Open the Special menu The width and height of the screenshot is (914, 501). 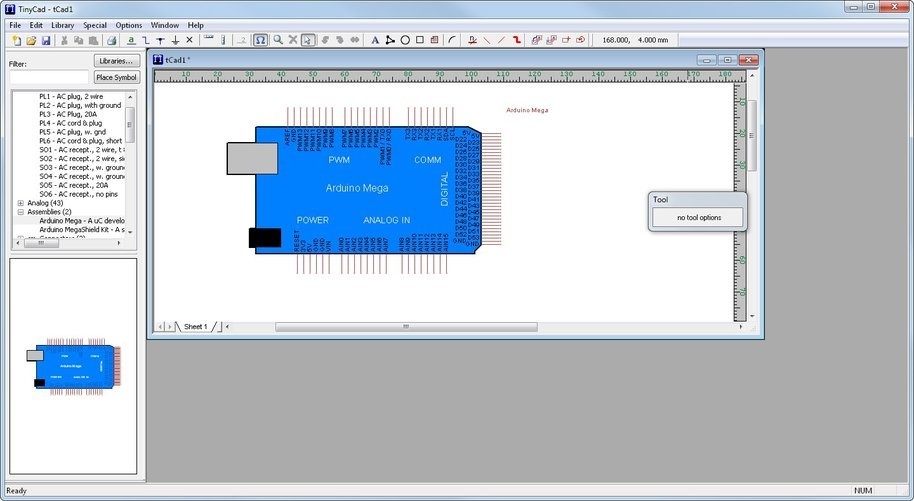click(x=94, y=25)
